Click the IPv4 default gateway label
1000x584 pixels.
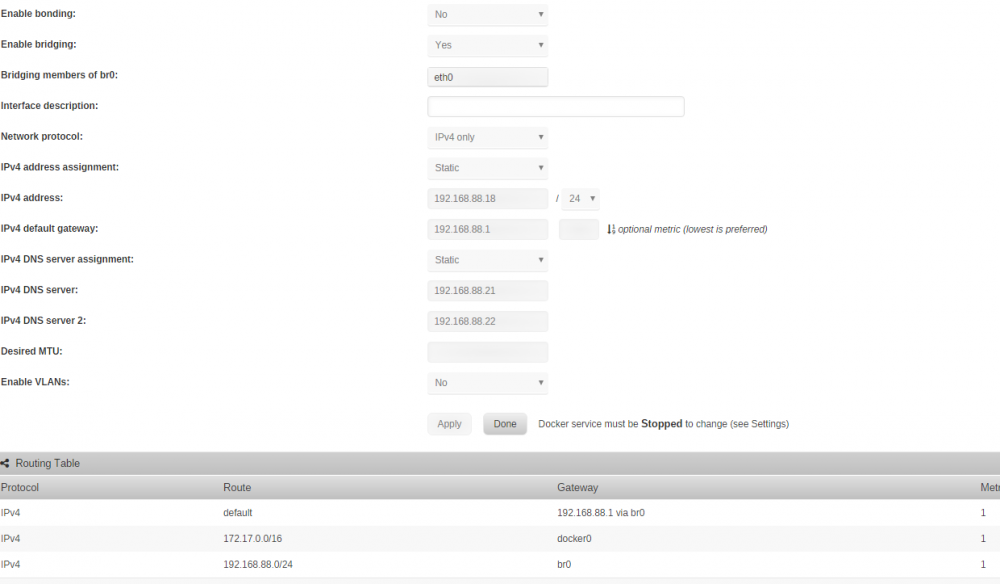coord(49,228)
